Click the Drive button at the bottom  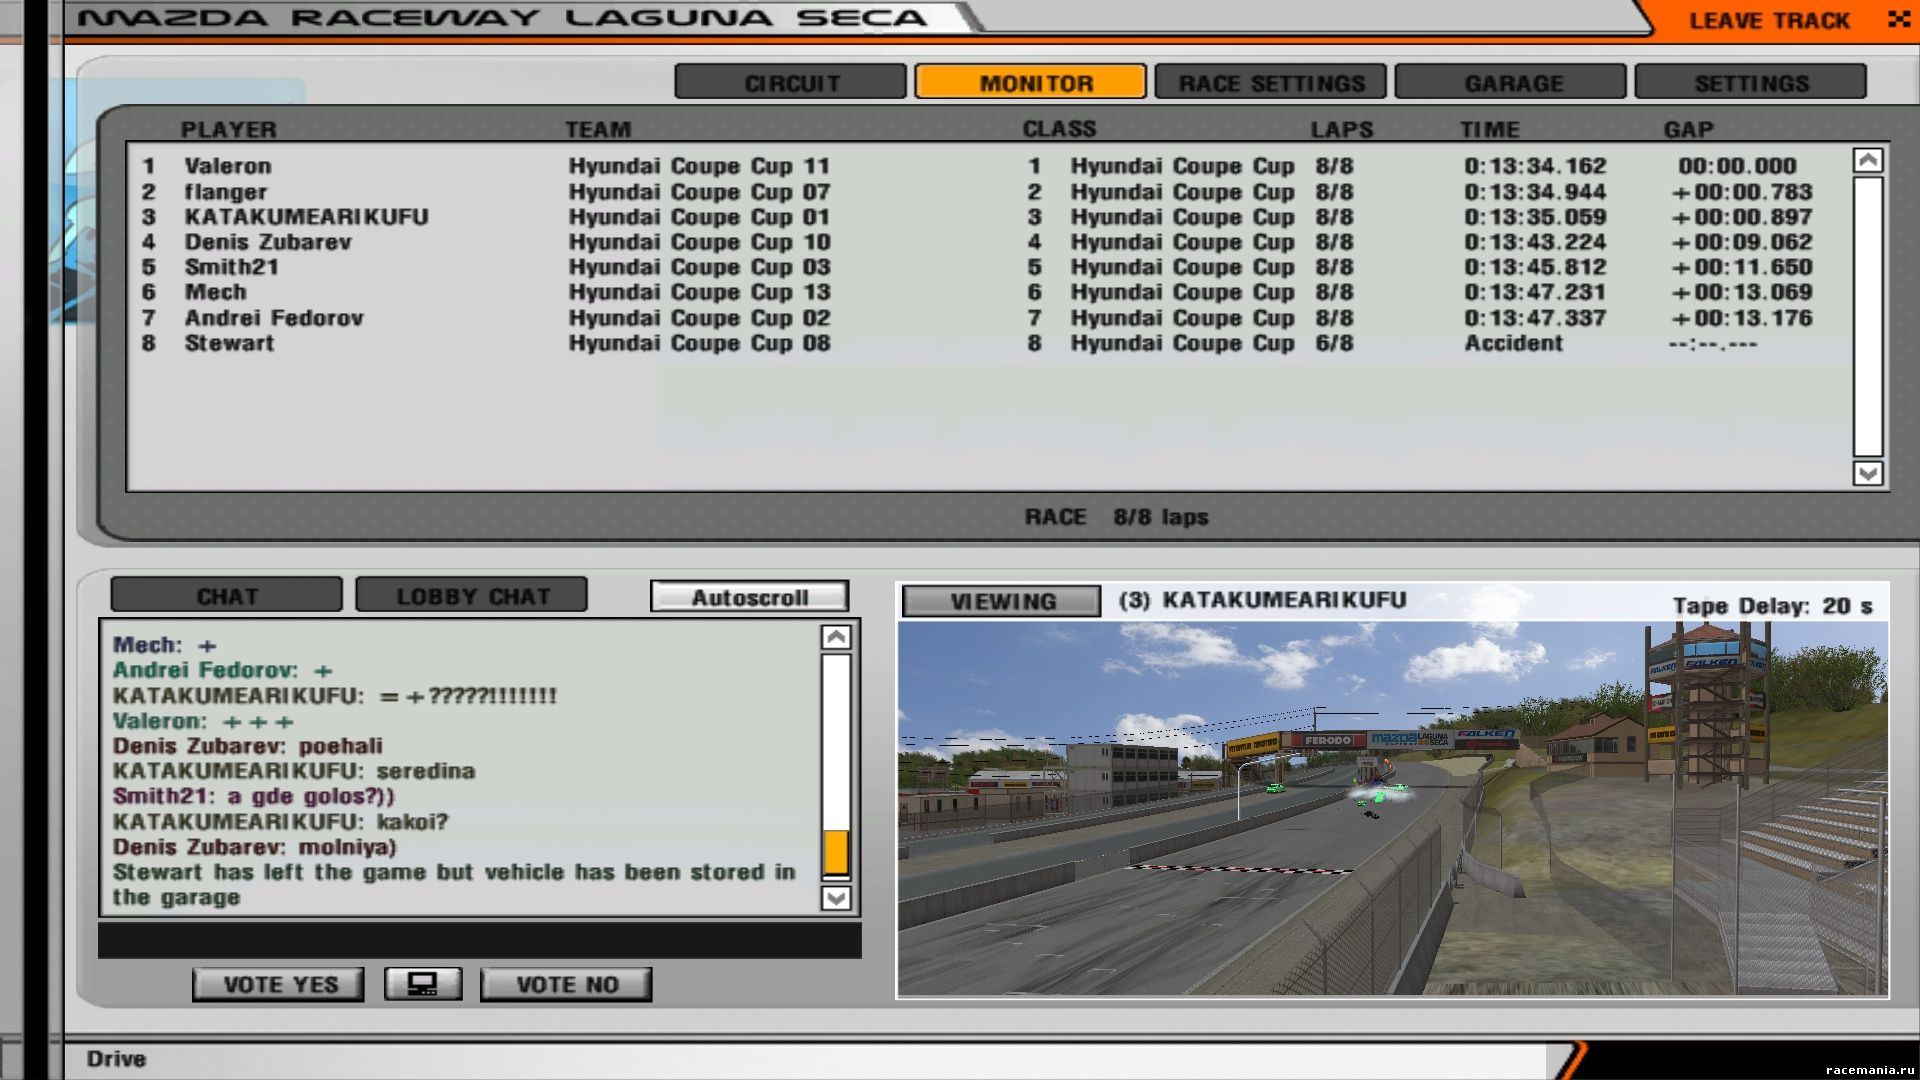tap(116, 1058)
